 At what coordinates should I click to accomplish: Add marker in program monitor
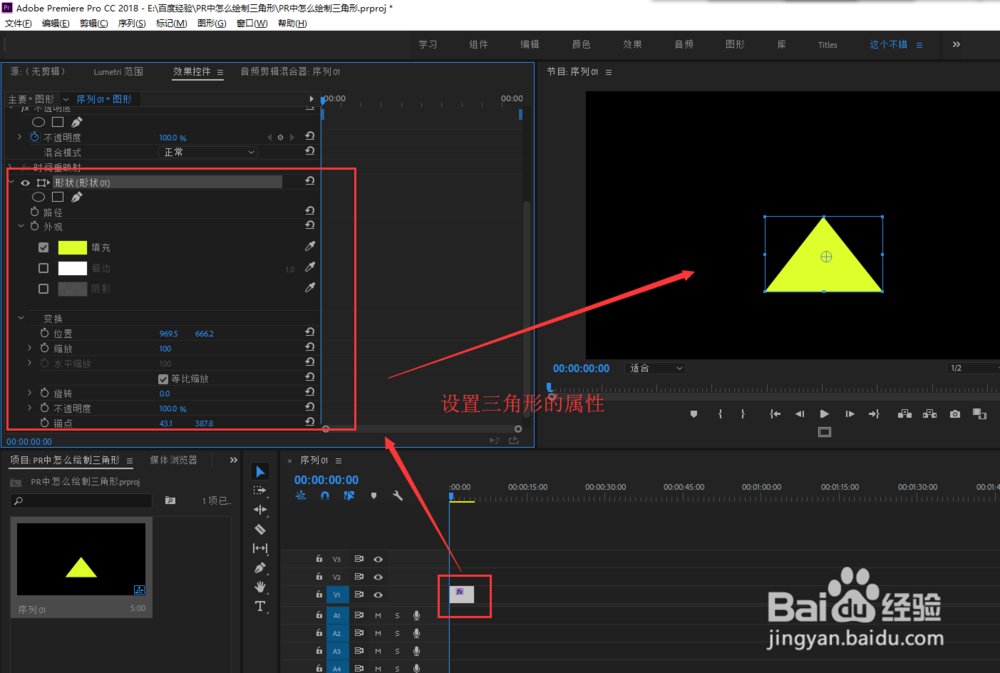click(x=694, y=414)
